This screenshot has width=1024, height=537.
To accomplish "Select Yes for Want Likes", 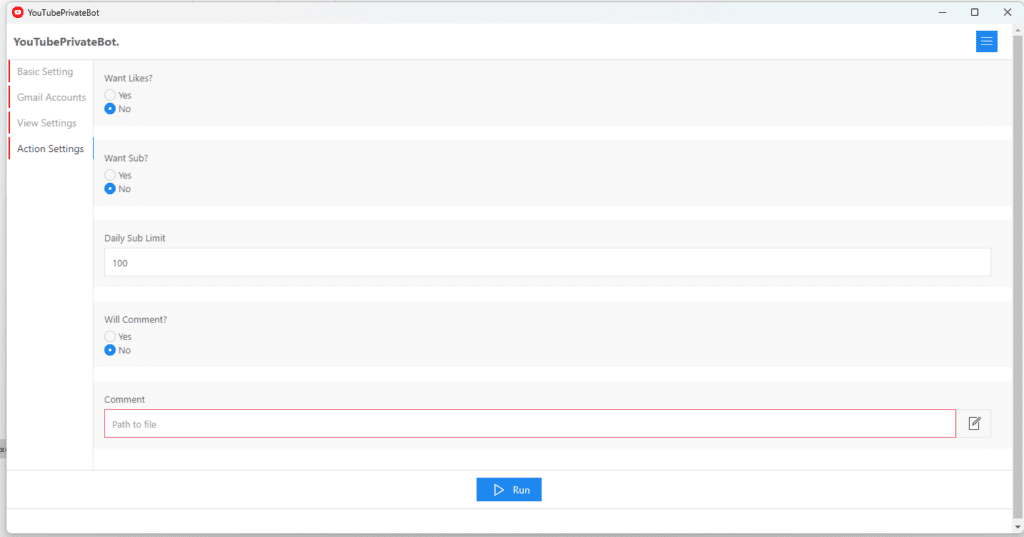I will (x=110, y=95).
